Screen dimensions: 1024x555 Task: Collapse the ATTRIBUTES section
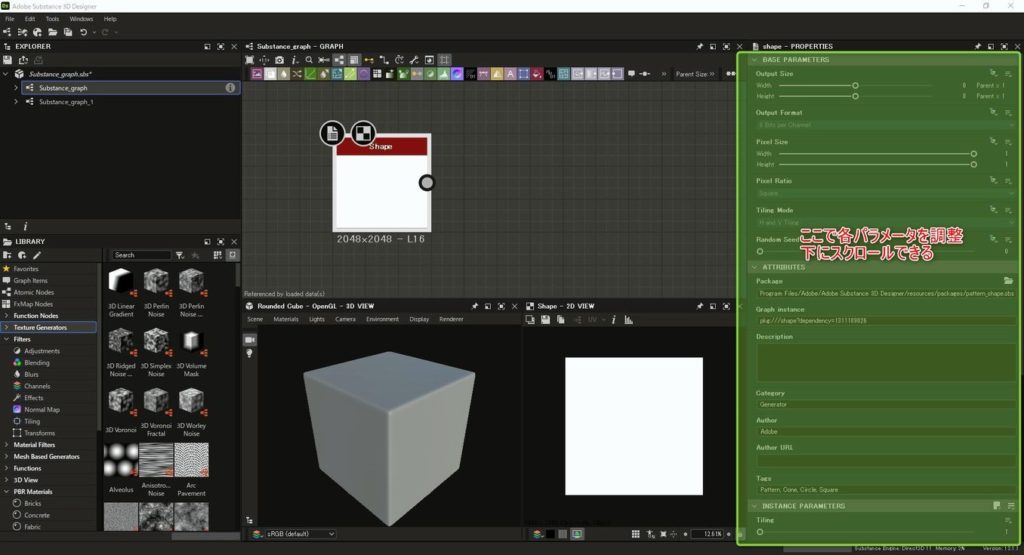(x=755, y=267)
